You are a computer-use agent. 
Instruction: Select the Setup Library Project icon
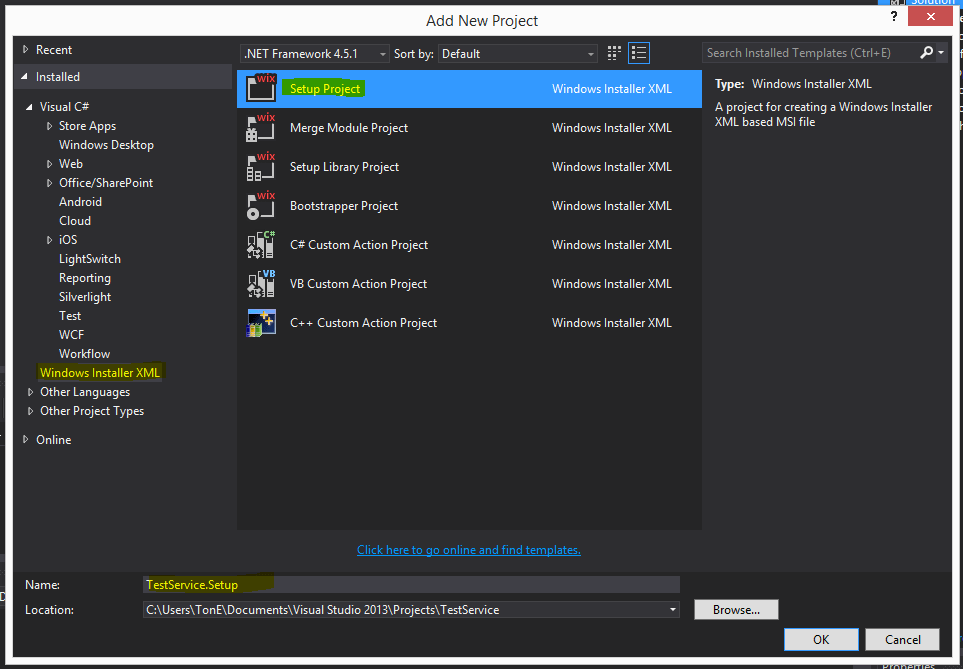[260, 166]
